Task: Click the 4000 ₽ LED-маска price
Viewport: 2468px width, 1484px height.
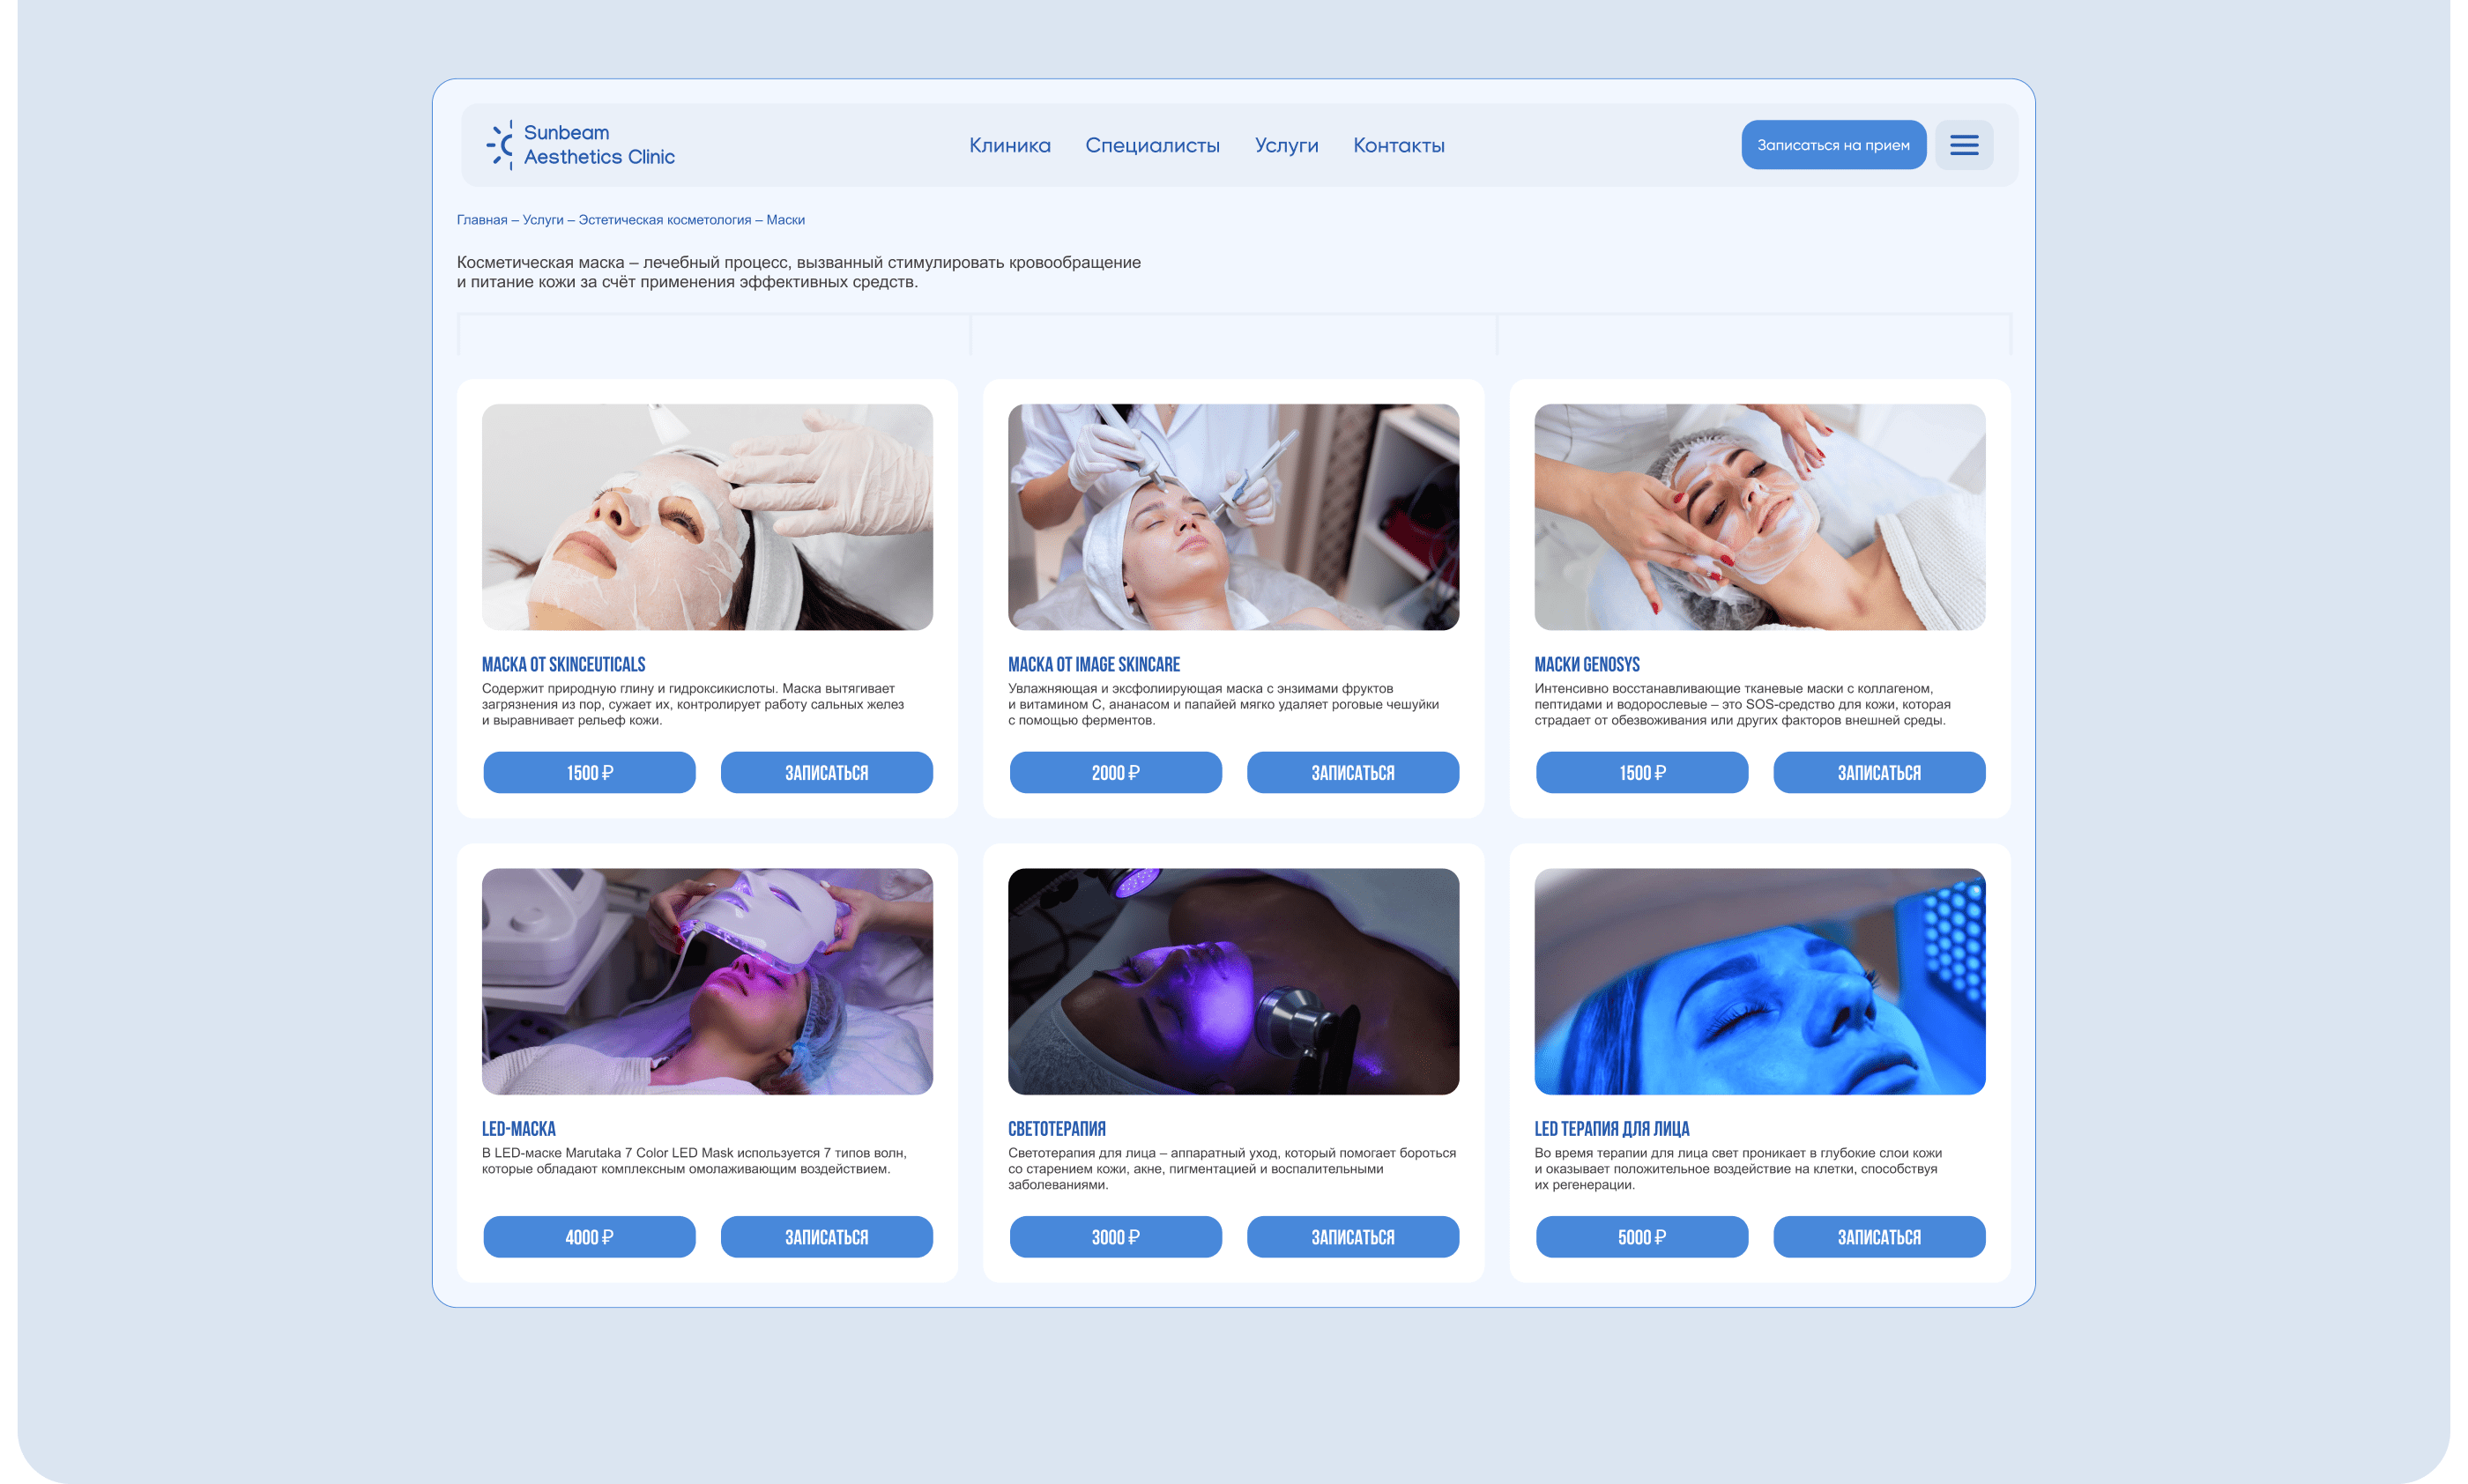Action: coord(589,1237)
